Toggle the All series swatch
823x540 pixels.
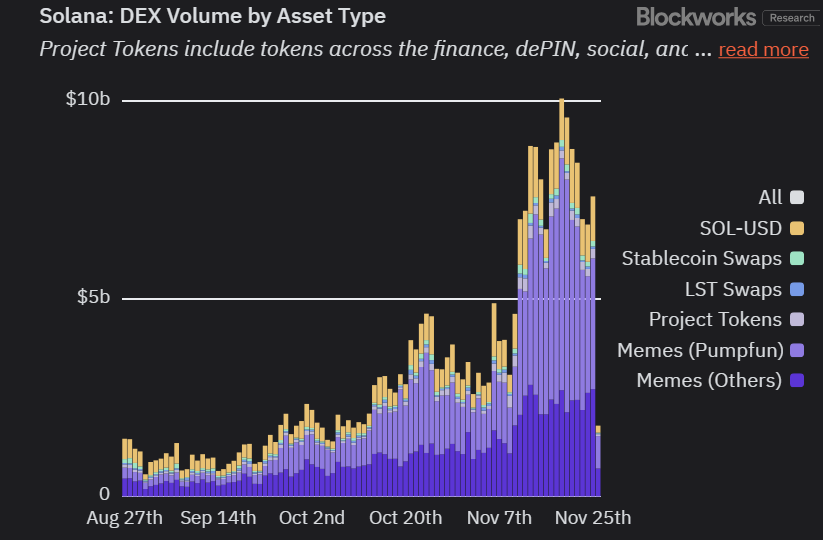[x=797, y=197]
